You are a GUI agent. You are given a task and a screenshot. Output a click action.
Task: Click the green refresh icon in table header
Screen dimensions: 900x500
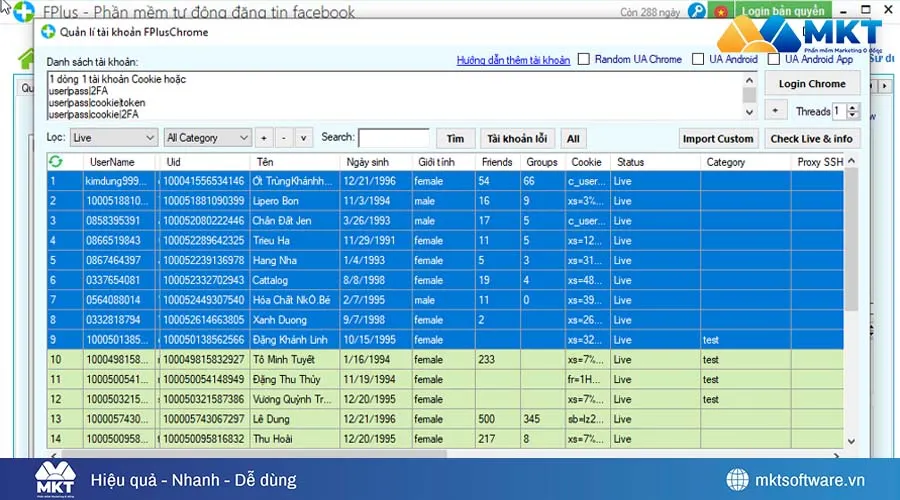point(56,162)
